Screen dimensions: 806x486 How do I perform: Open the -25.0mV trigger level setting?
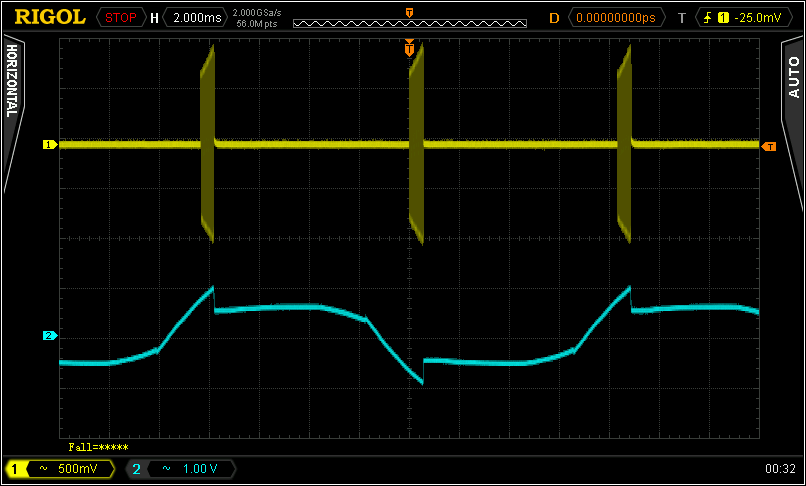[x=756, y=17]
